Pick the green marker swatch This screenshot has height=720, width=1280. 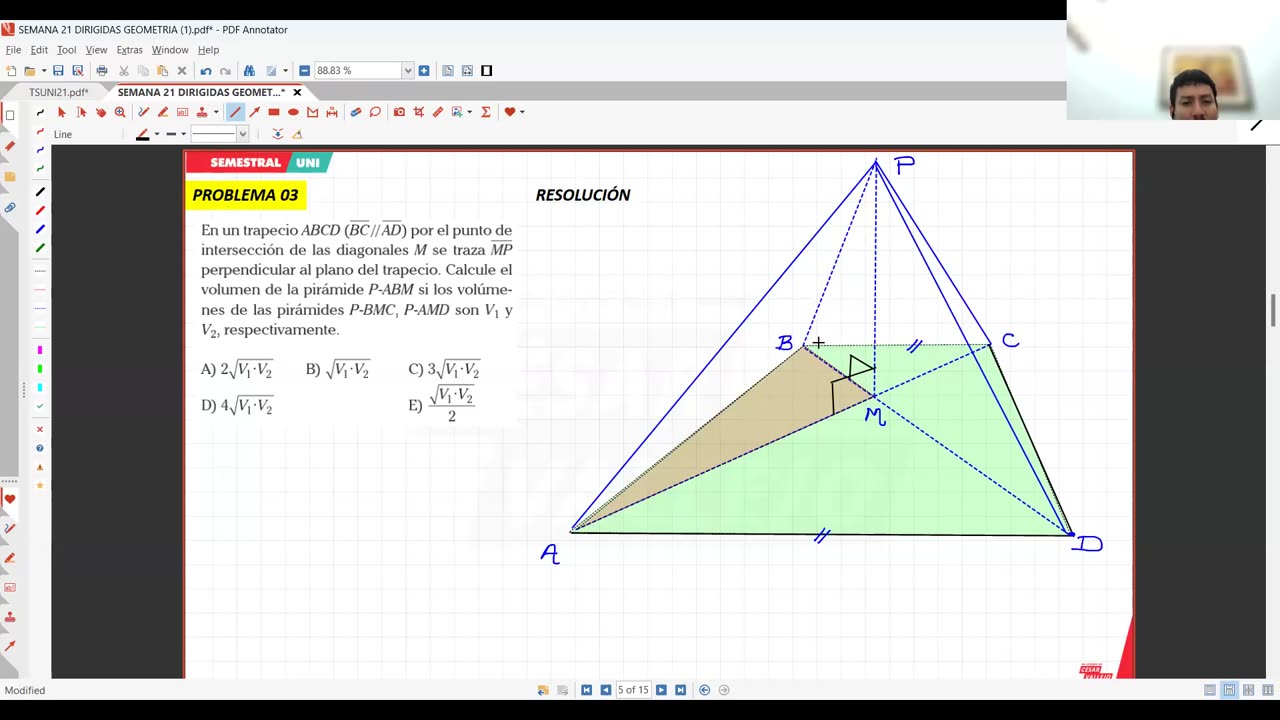coord(40,369)
